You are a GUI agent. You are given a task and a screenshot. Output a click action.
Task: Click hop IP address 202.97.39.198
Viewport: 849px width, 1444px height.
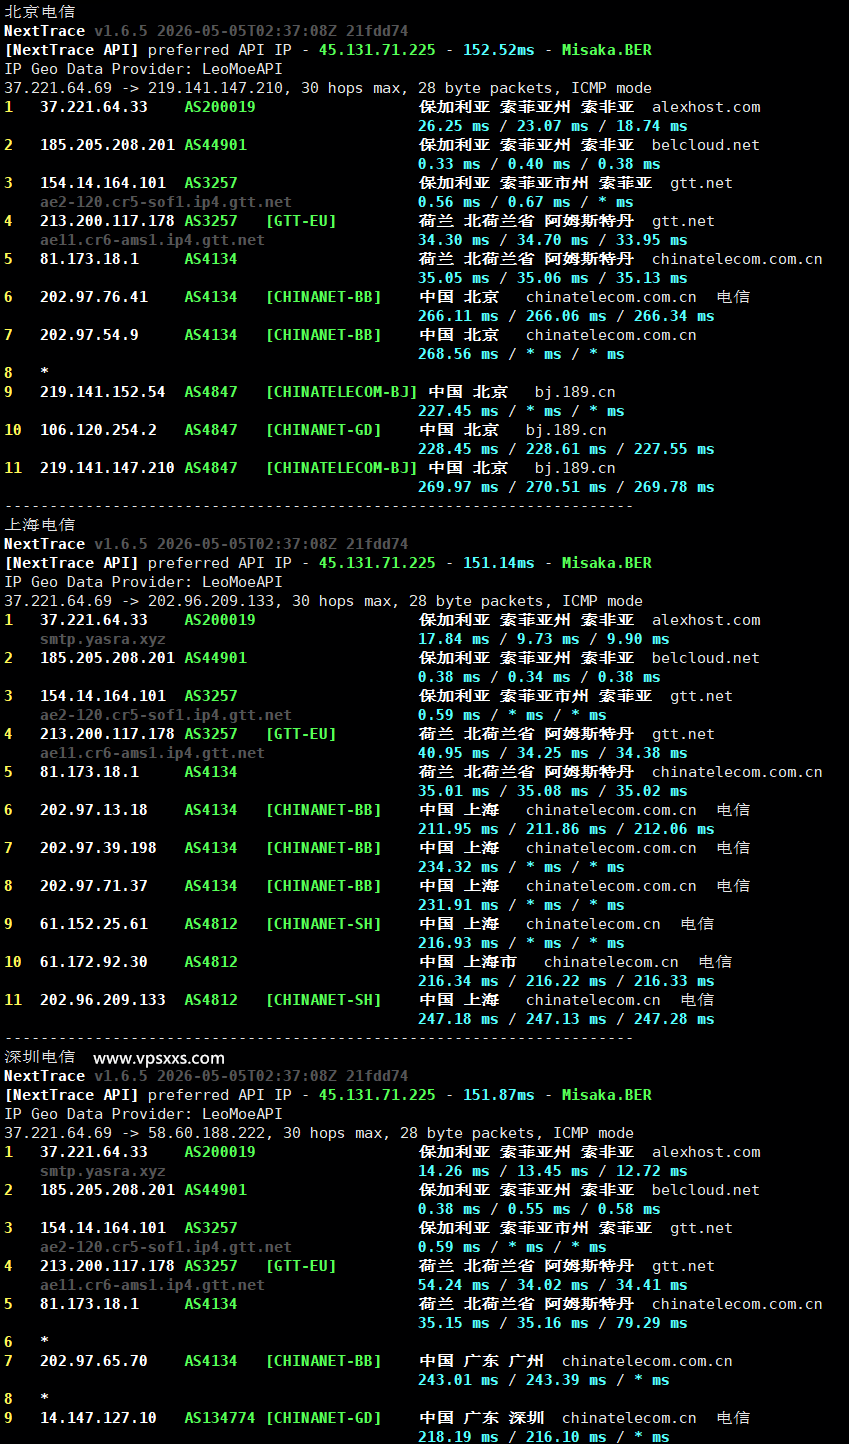tap(98, 848)
